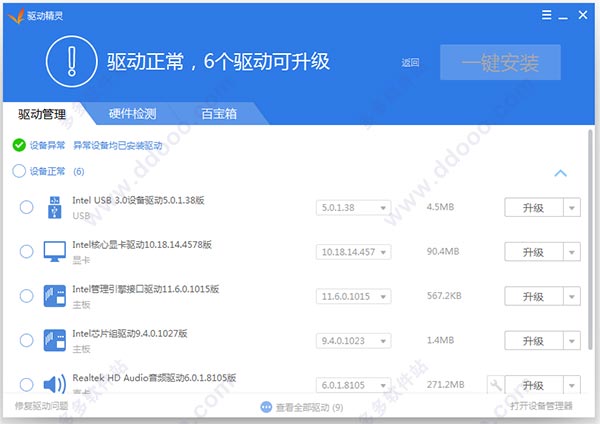Close the 驱动精灵 window

point(583,15)
